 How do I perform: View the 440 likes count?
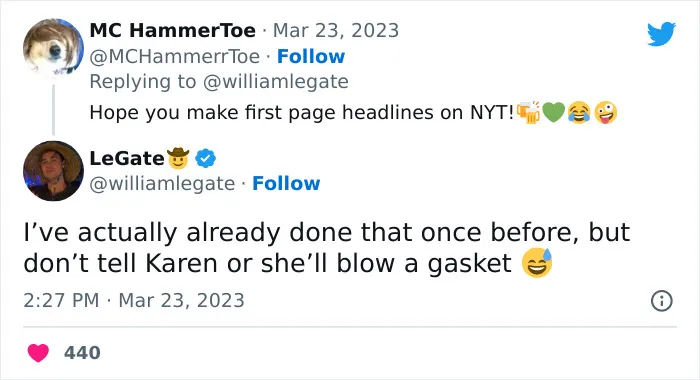(x=82, y=353)
